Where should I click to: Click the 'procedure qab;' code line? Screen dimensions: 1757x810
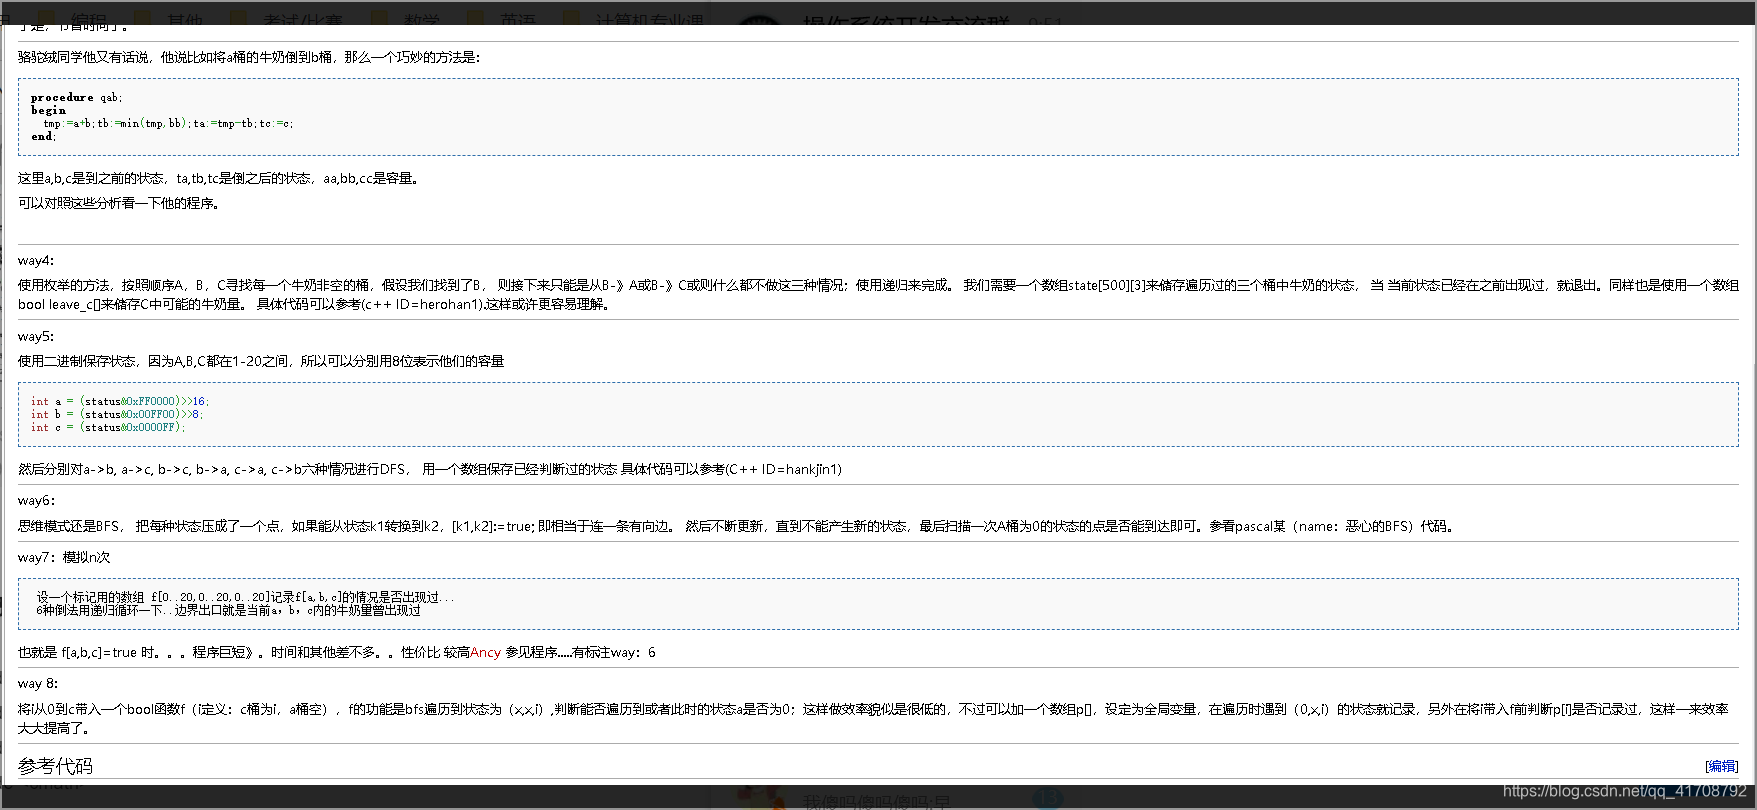(76, 97)
